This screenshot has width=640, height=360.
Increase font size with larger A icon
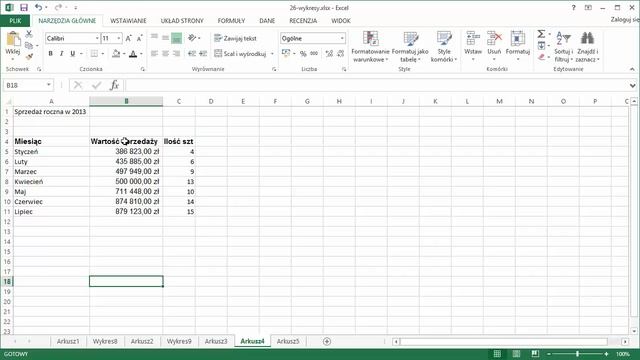coord(129,38)
